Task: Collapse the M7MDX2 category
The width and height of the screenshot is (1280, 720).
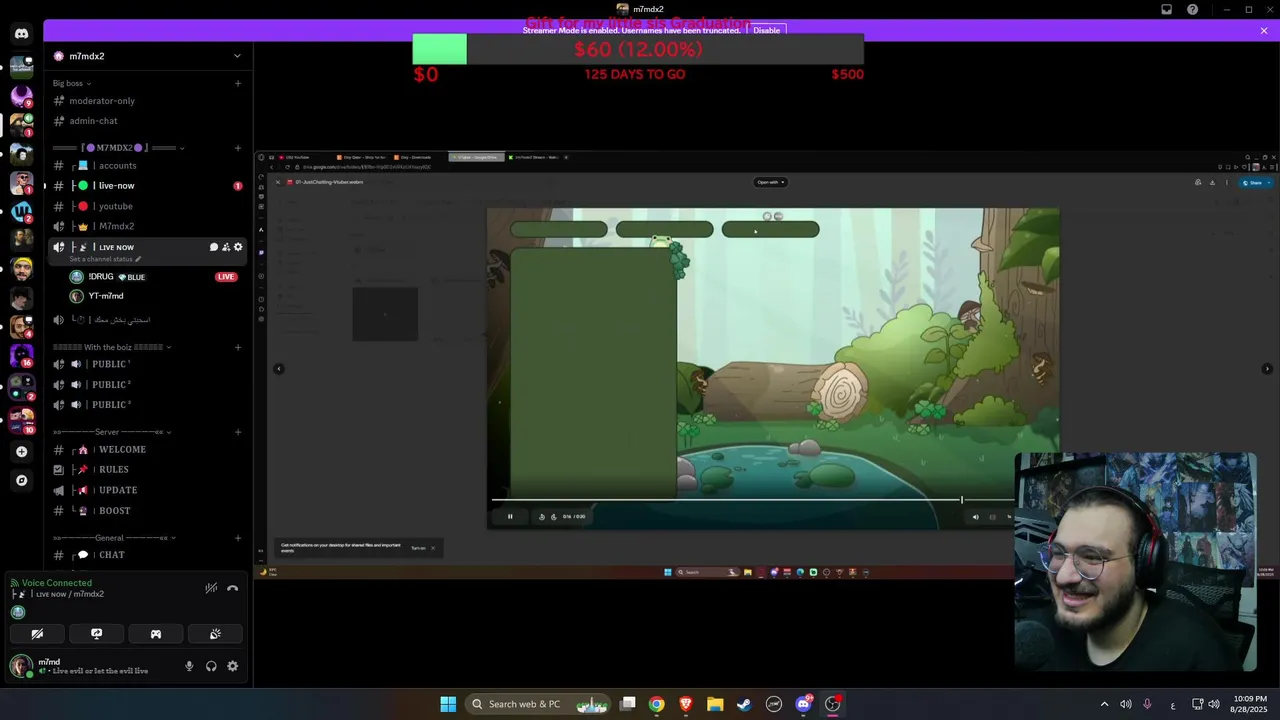Action: tap(118, 148)
